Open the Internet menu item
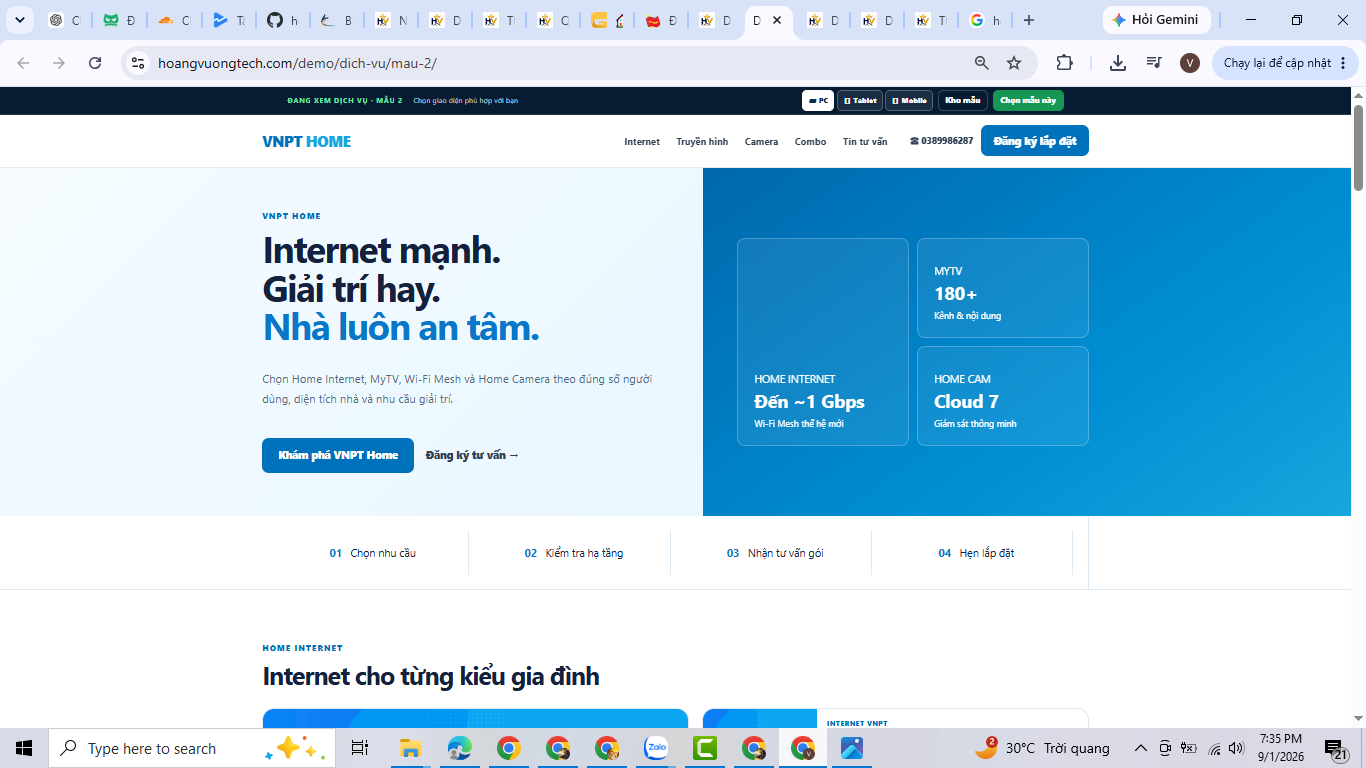Image resolution: width=1366 pixels, height=768 pixels. click(x=642, y=141)
